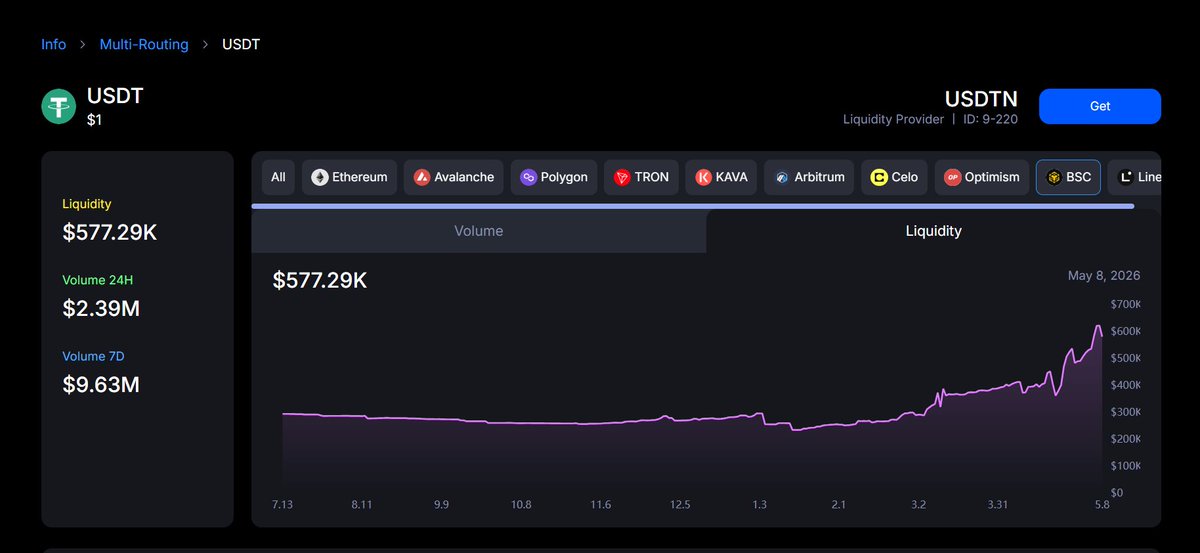Filter by Avalanche chain

(x=454, y=177)
